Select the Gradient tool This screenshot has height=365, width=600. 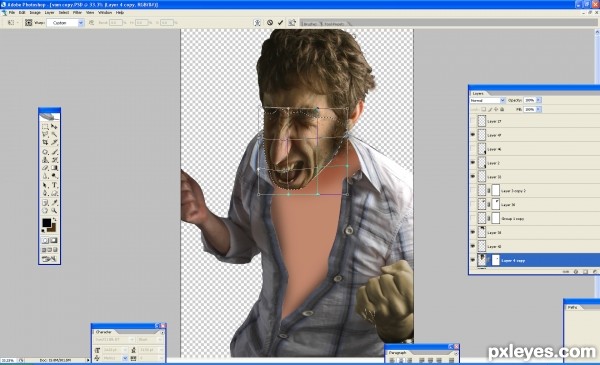(54, 168)
